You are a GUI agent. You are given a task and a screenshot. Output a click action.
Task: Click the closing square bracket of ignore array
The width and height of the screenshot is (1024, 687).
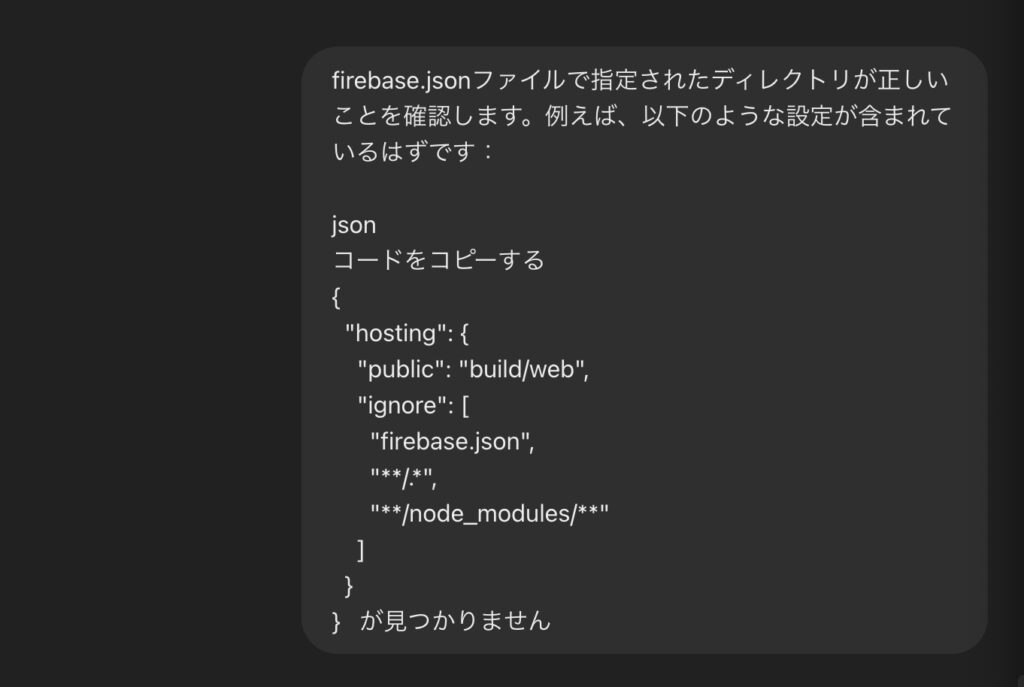(x=361, y=549)
